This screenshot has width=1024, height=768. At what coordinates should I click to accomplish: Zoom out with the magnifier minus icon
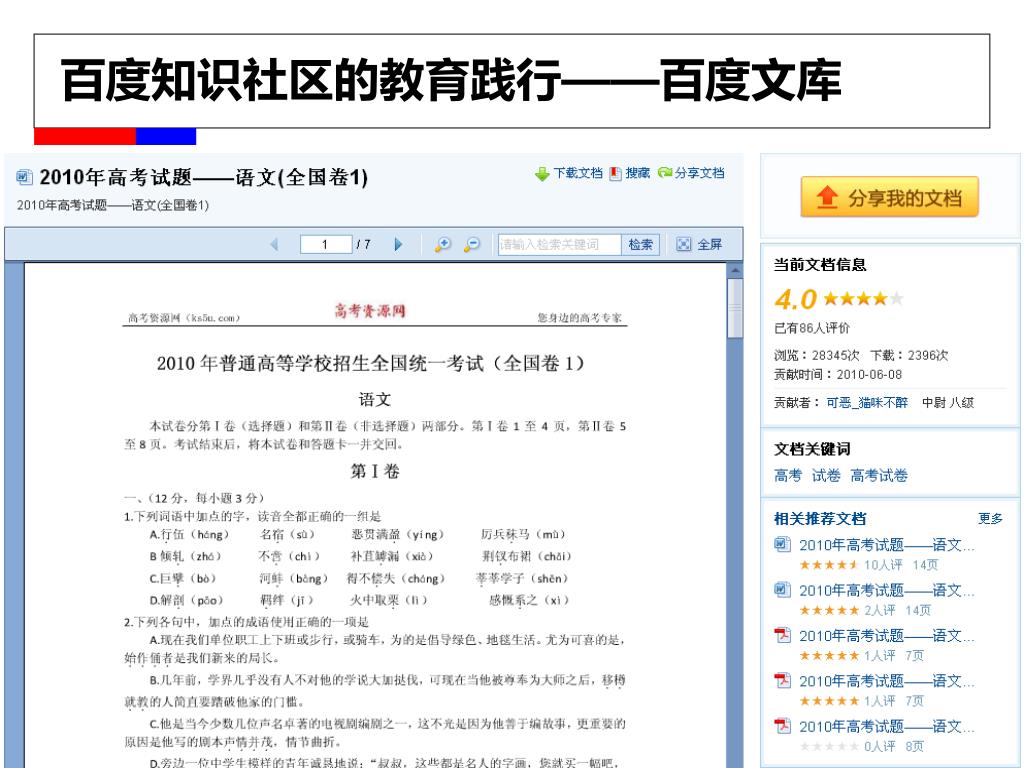(472, 244)
